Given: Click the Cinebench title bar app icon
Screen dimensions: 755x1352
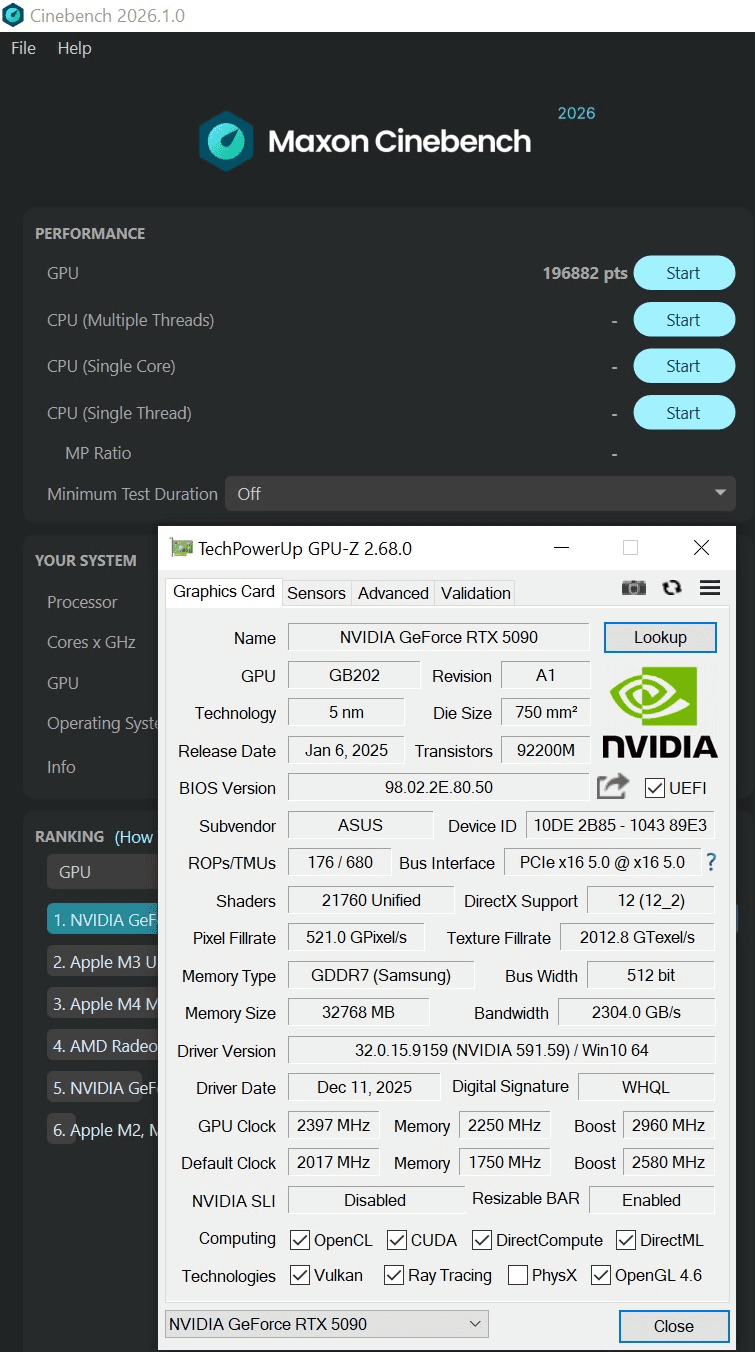Looking at the screenshot, I should [13, 15].
